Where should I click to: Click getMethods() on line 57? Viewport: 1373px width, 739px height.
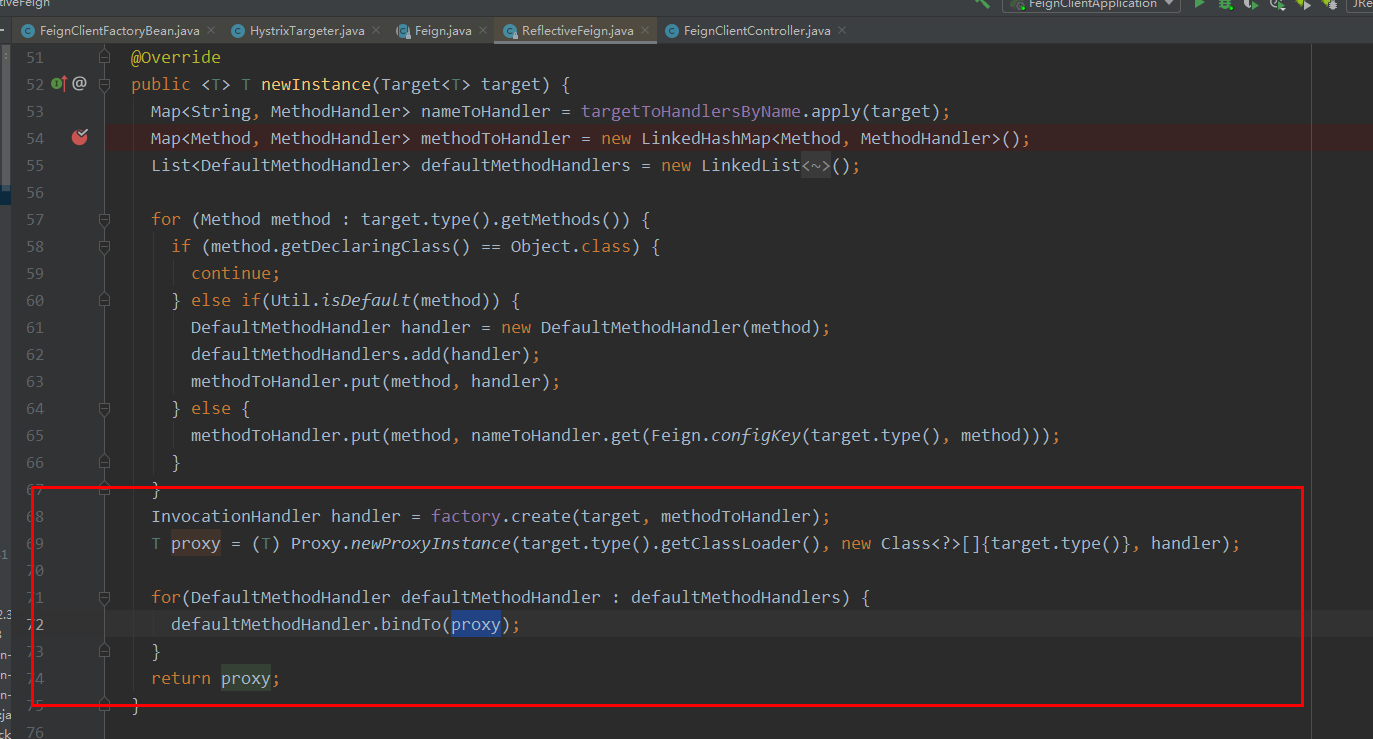click(581, 219)
